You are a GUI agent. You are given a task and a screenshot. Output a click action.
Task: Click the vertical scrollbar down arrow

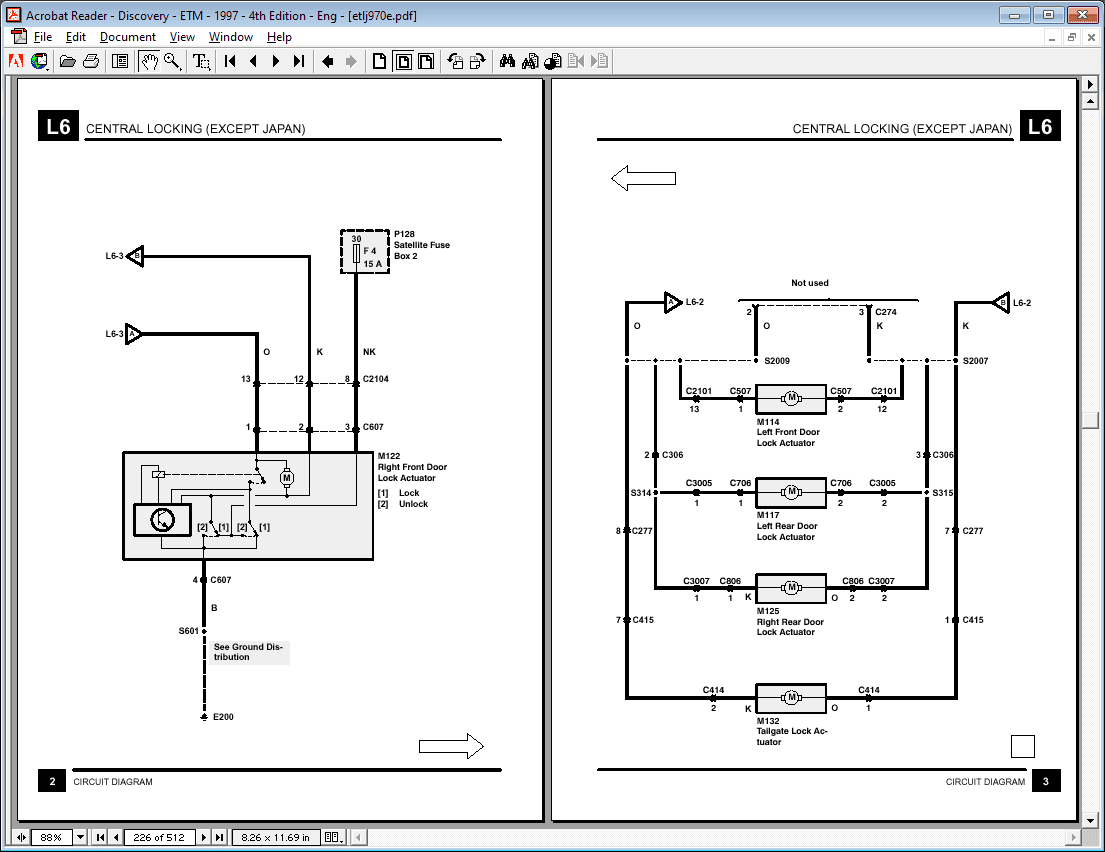[1090, 820]
